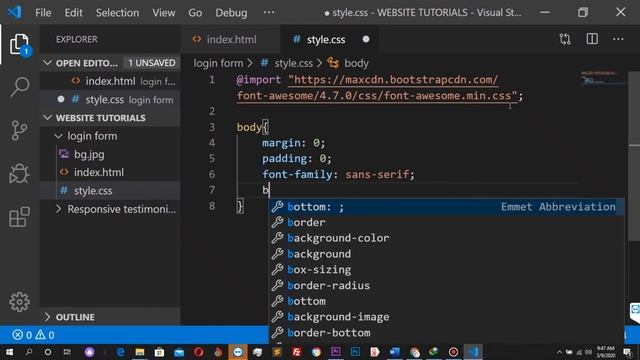Open Opera browser from taskbar
The height and width of the screenshot is (360, 640).
click(x=198, y=352)
